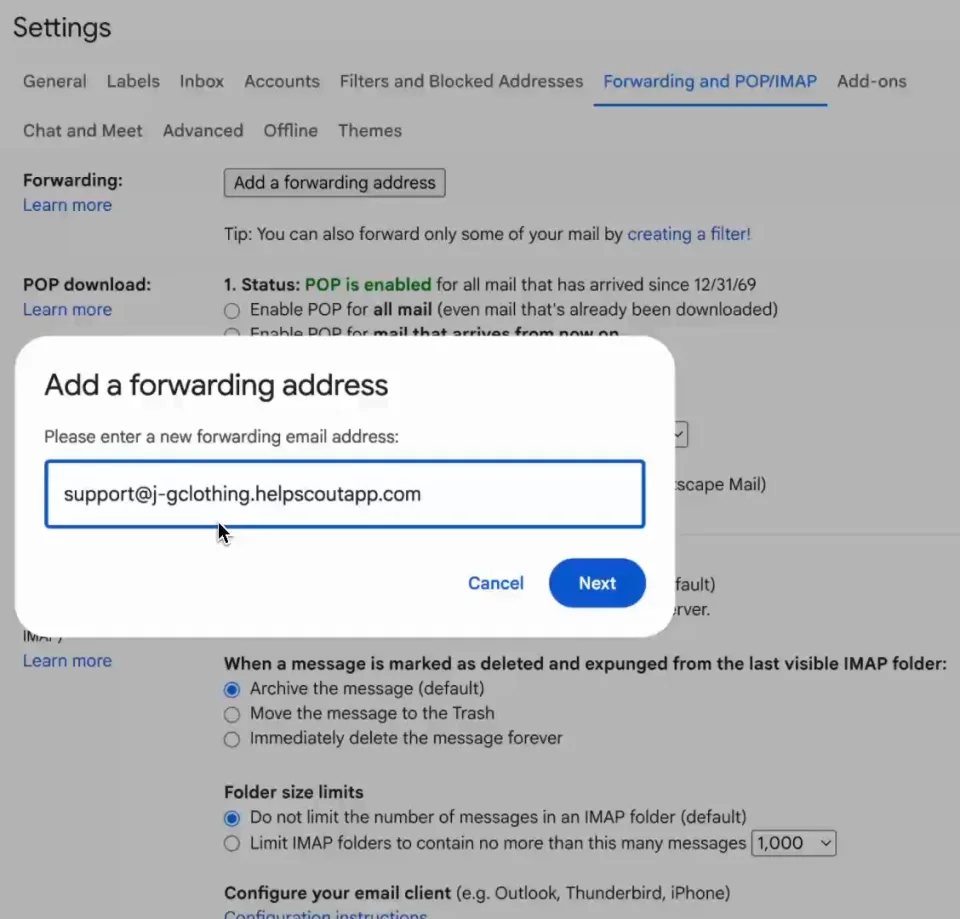Choose 'Move the message to the Trash'

point(232,714)
